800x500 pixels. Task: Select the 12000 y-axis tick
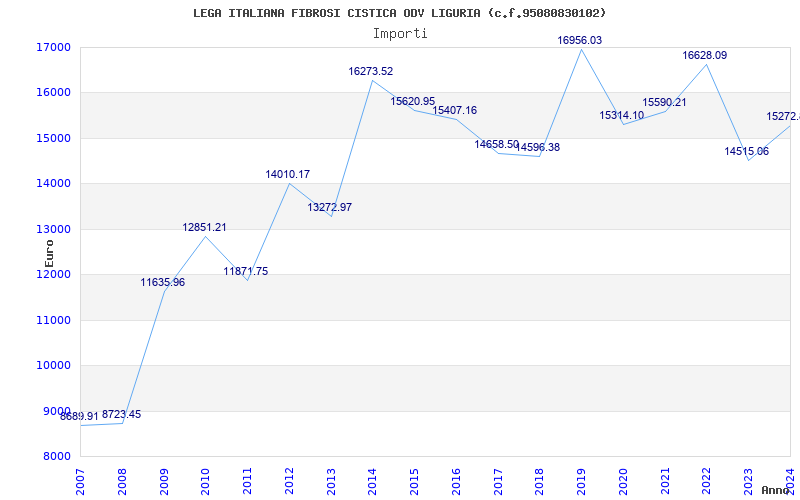tap(53, 274)
